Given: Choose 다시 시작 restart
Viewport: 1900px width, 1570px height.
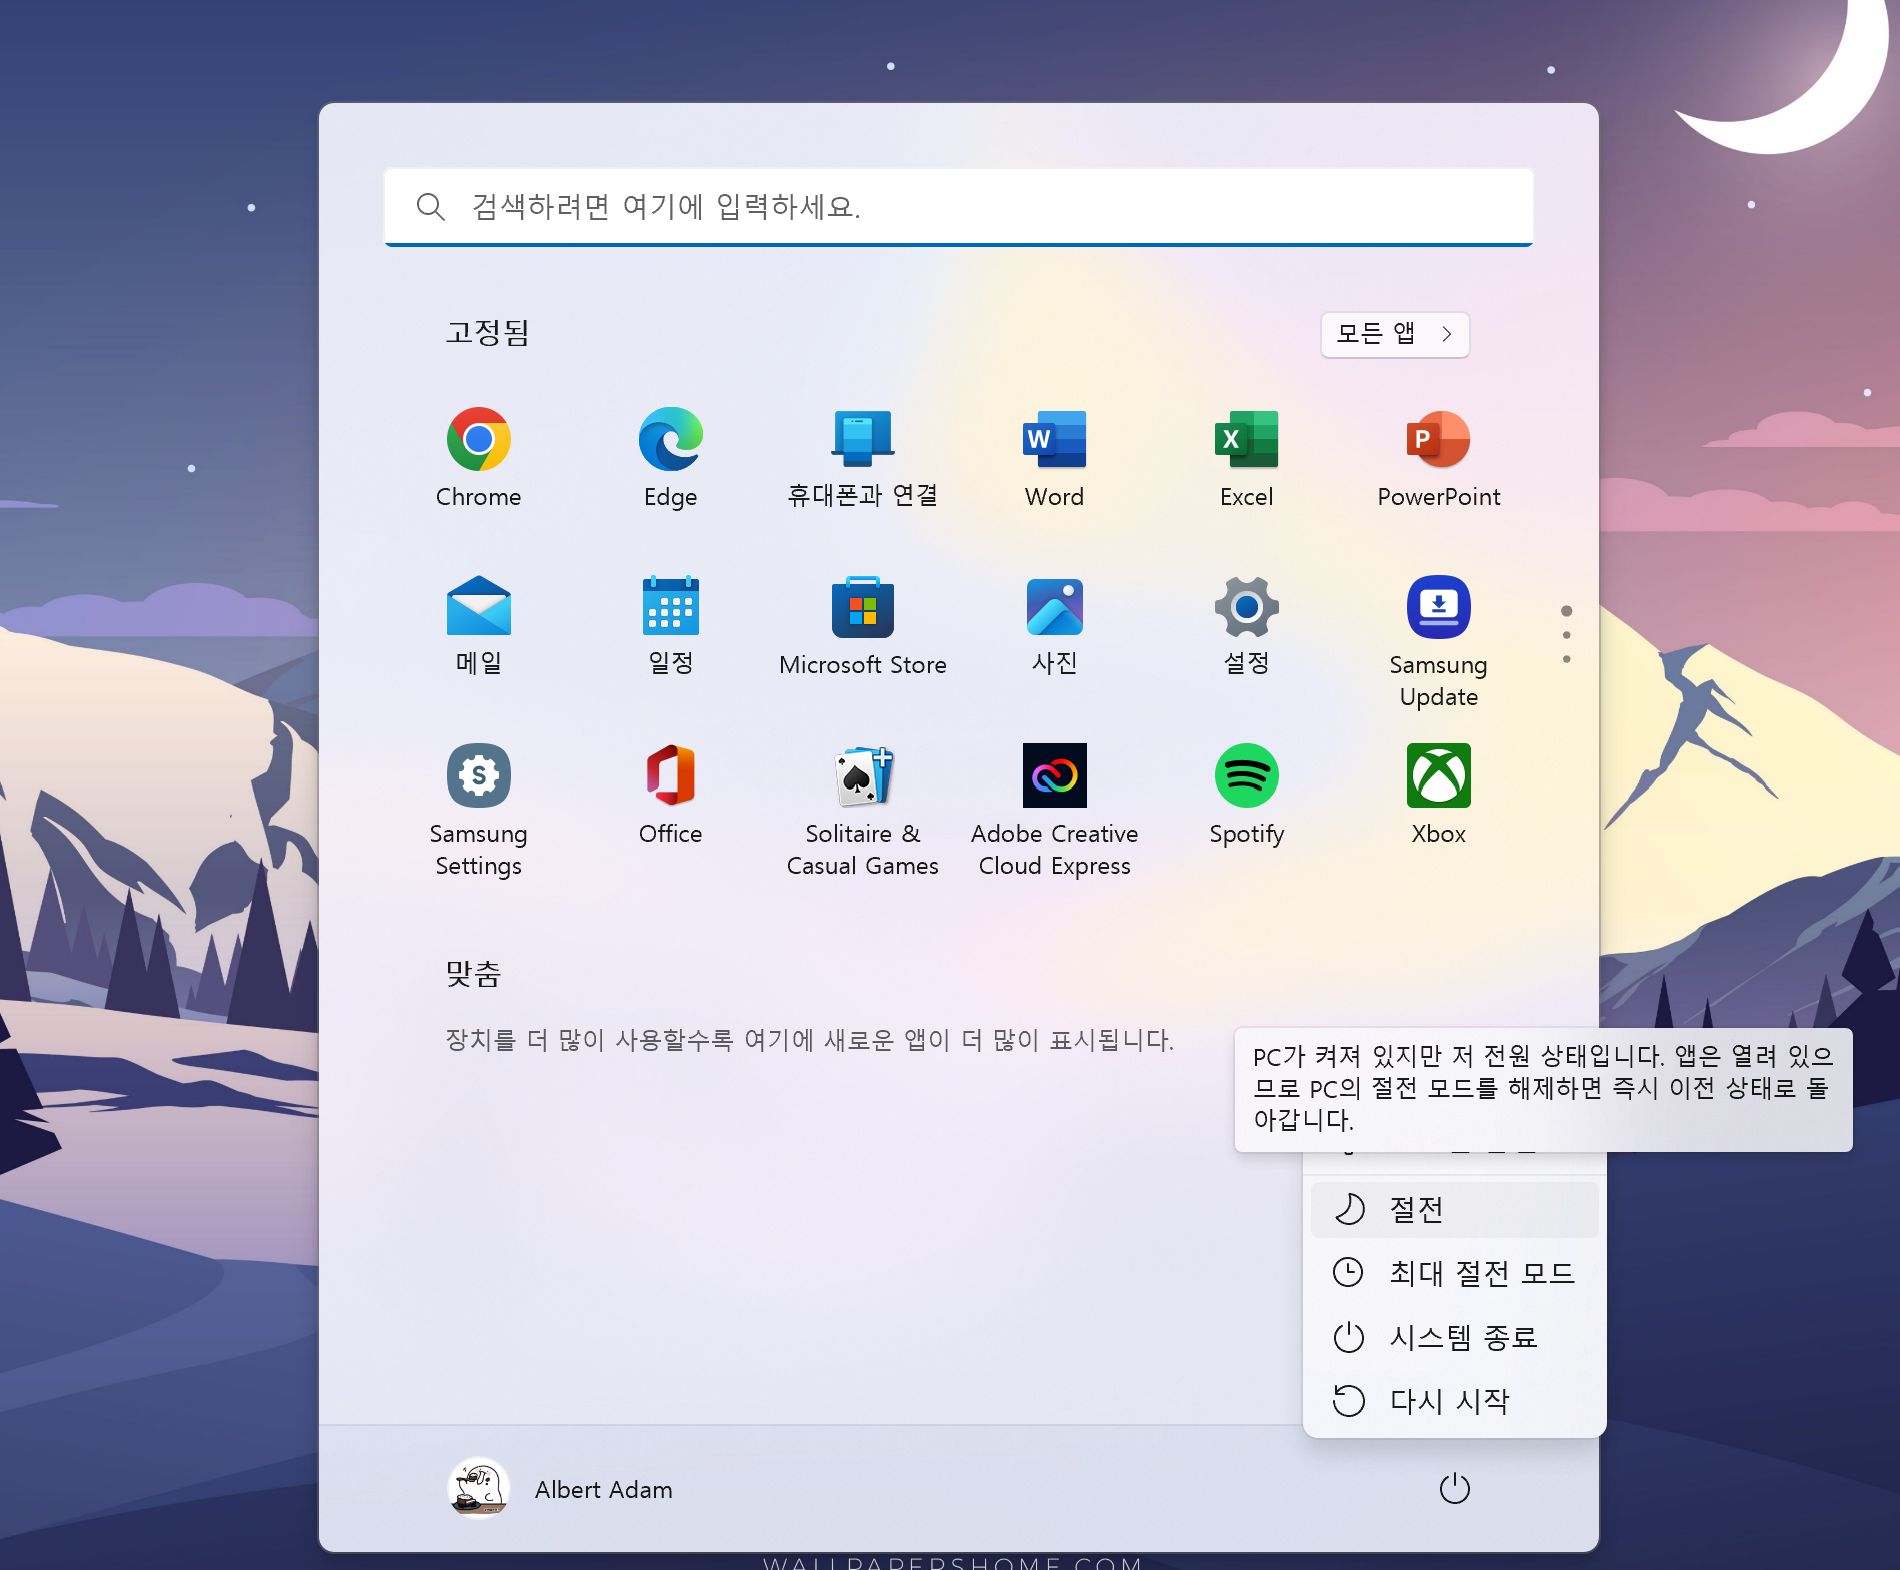Looking at the screenshot, I should point(1454,1401).
